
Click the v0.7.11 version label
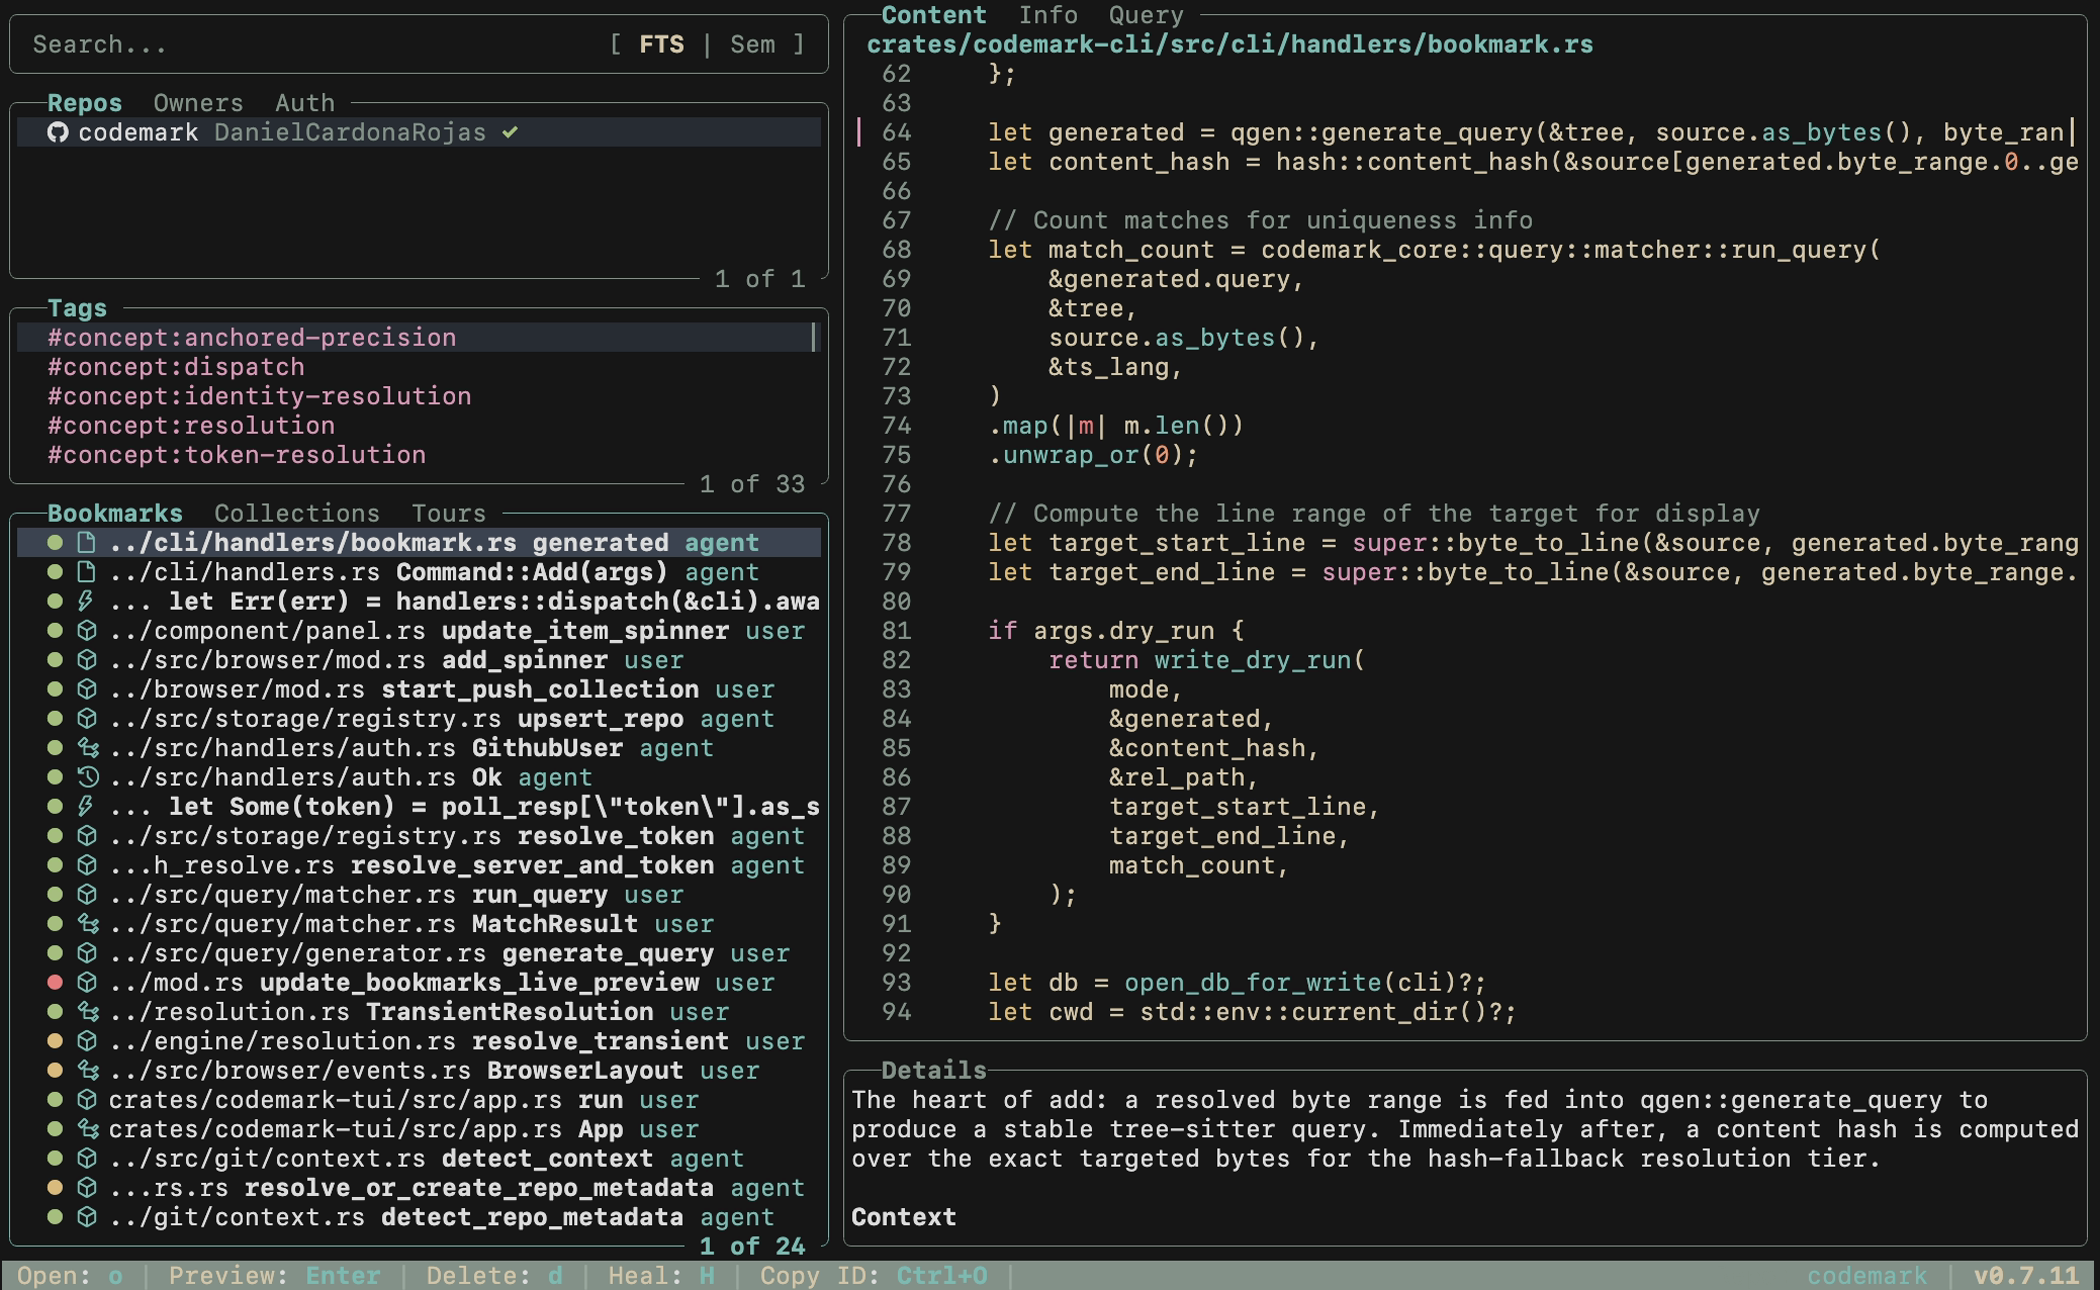point(2026,1276)
